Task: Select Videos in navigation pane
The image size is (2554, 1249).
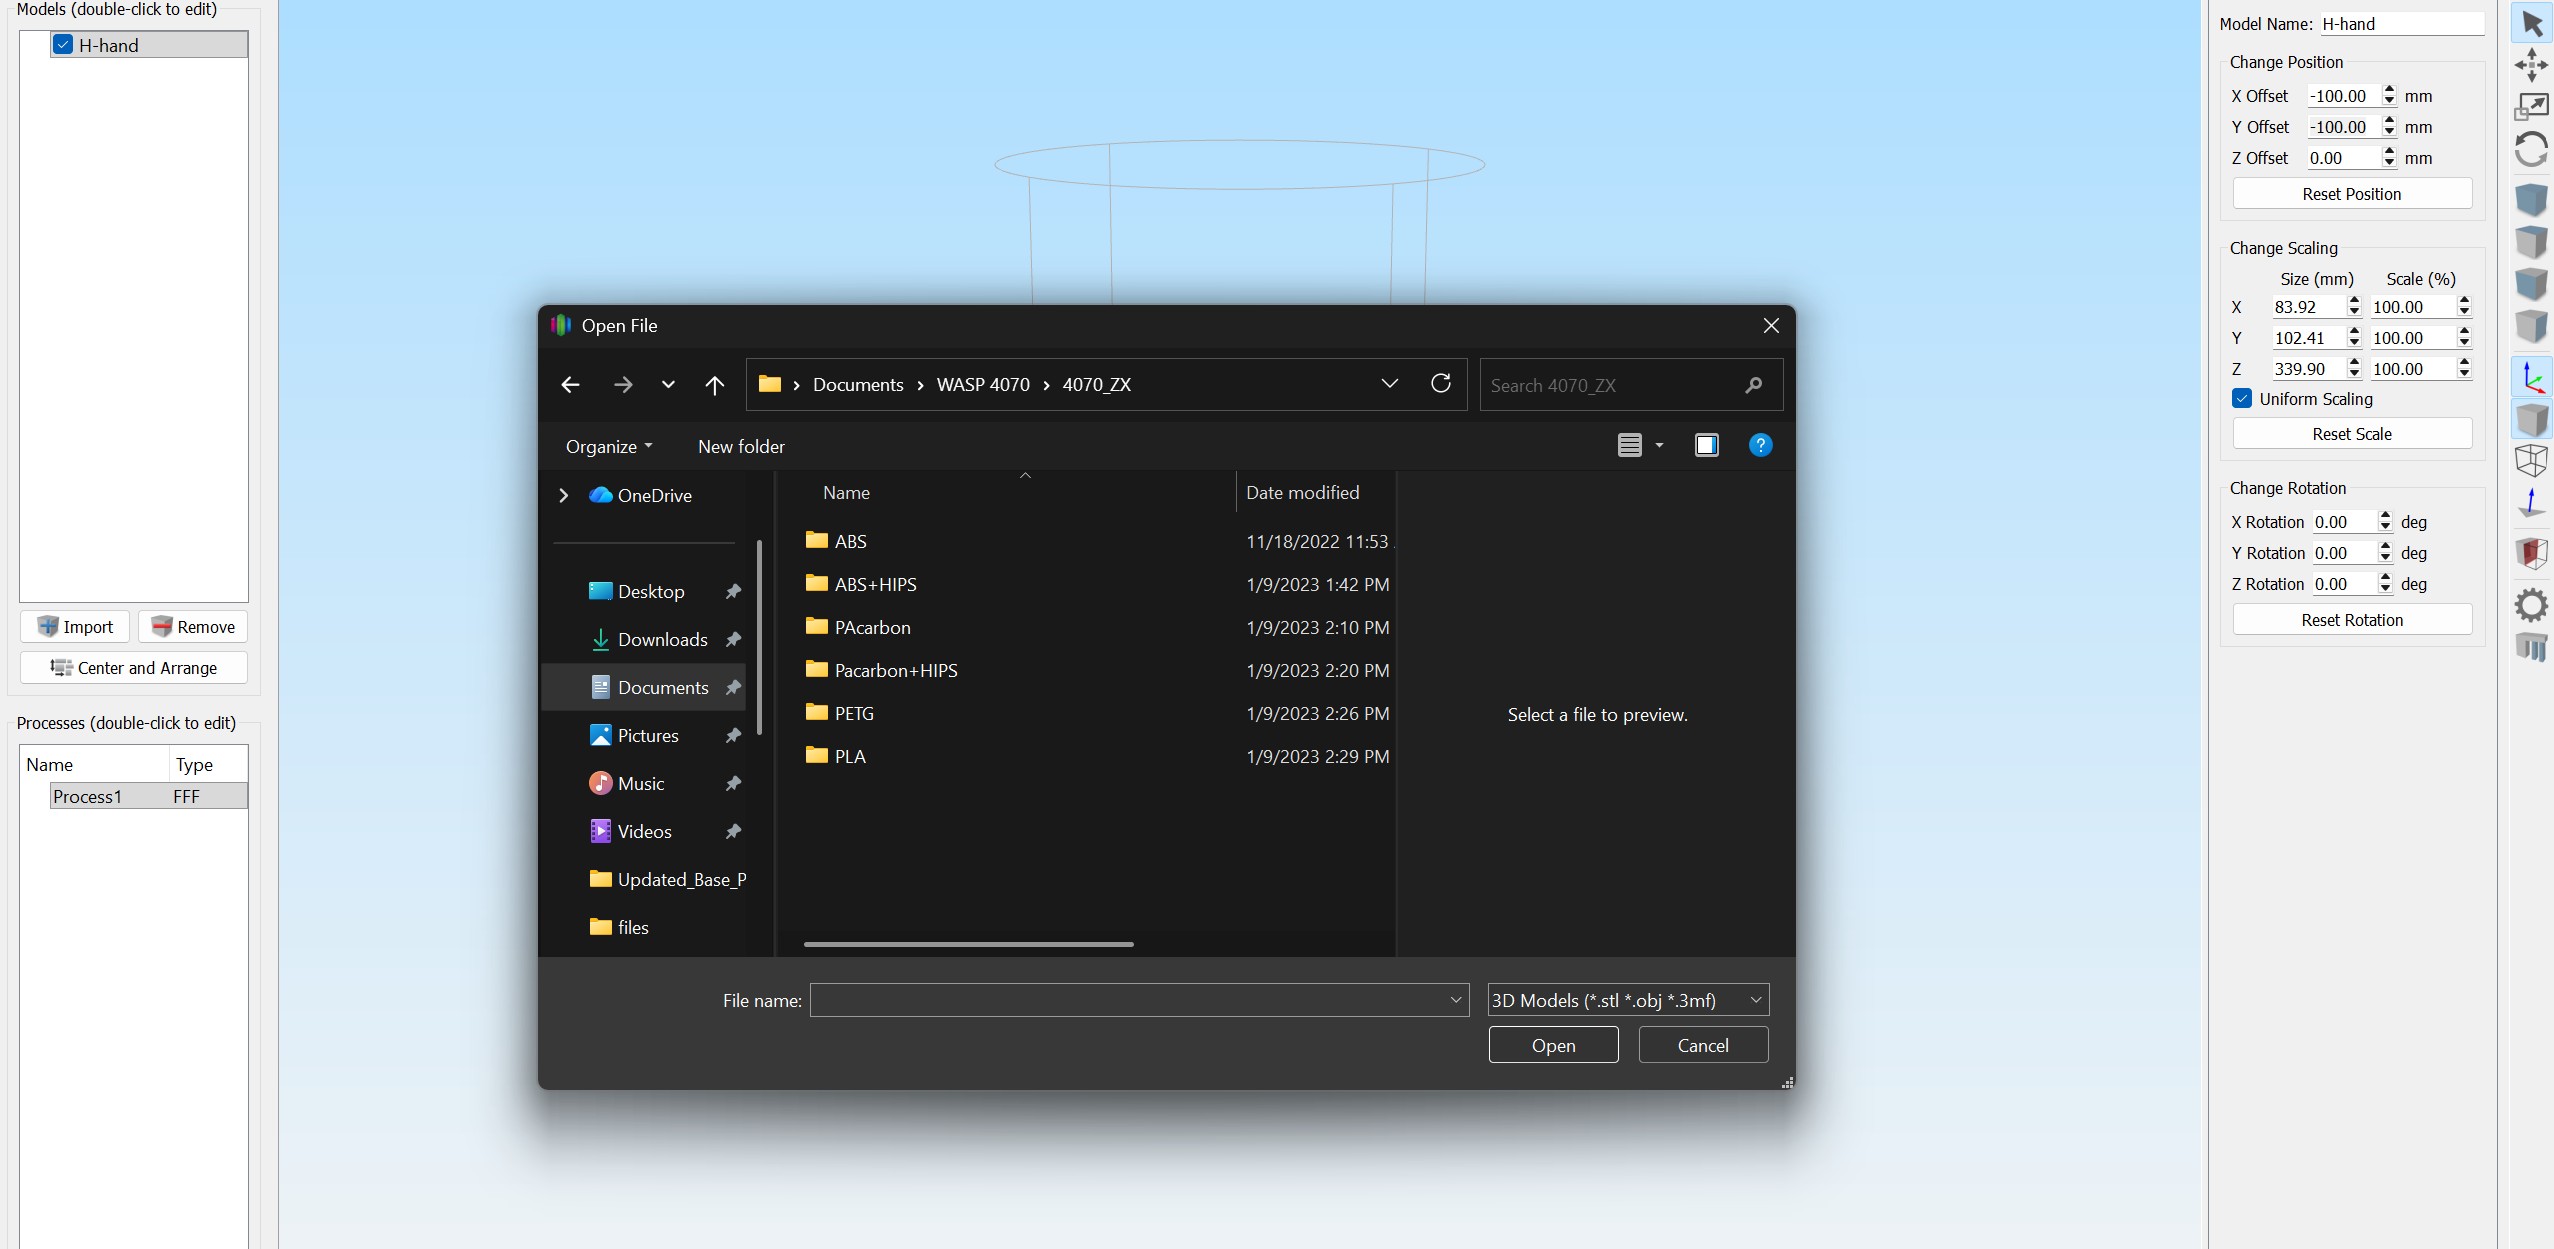Action: click(x=644, y=831)
